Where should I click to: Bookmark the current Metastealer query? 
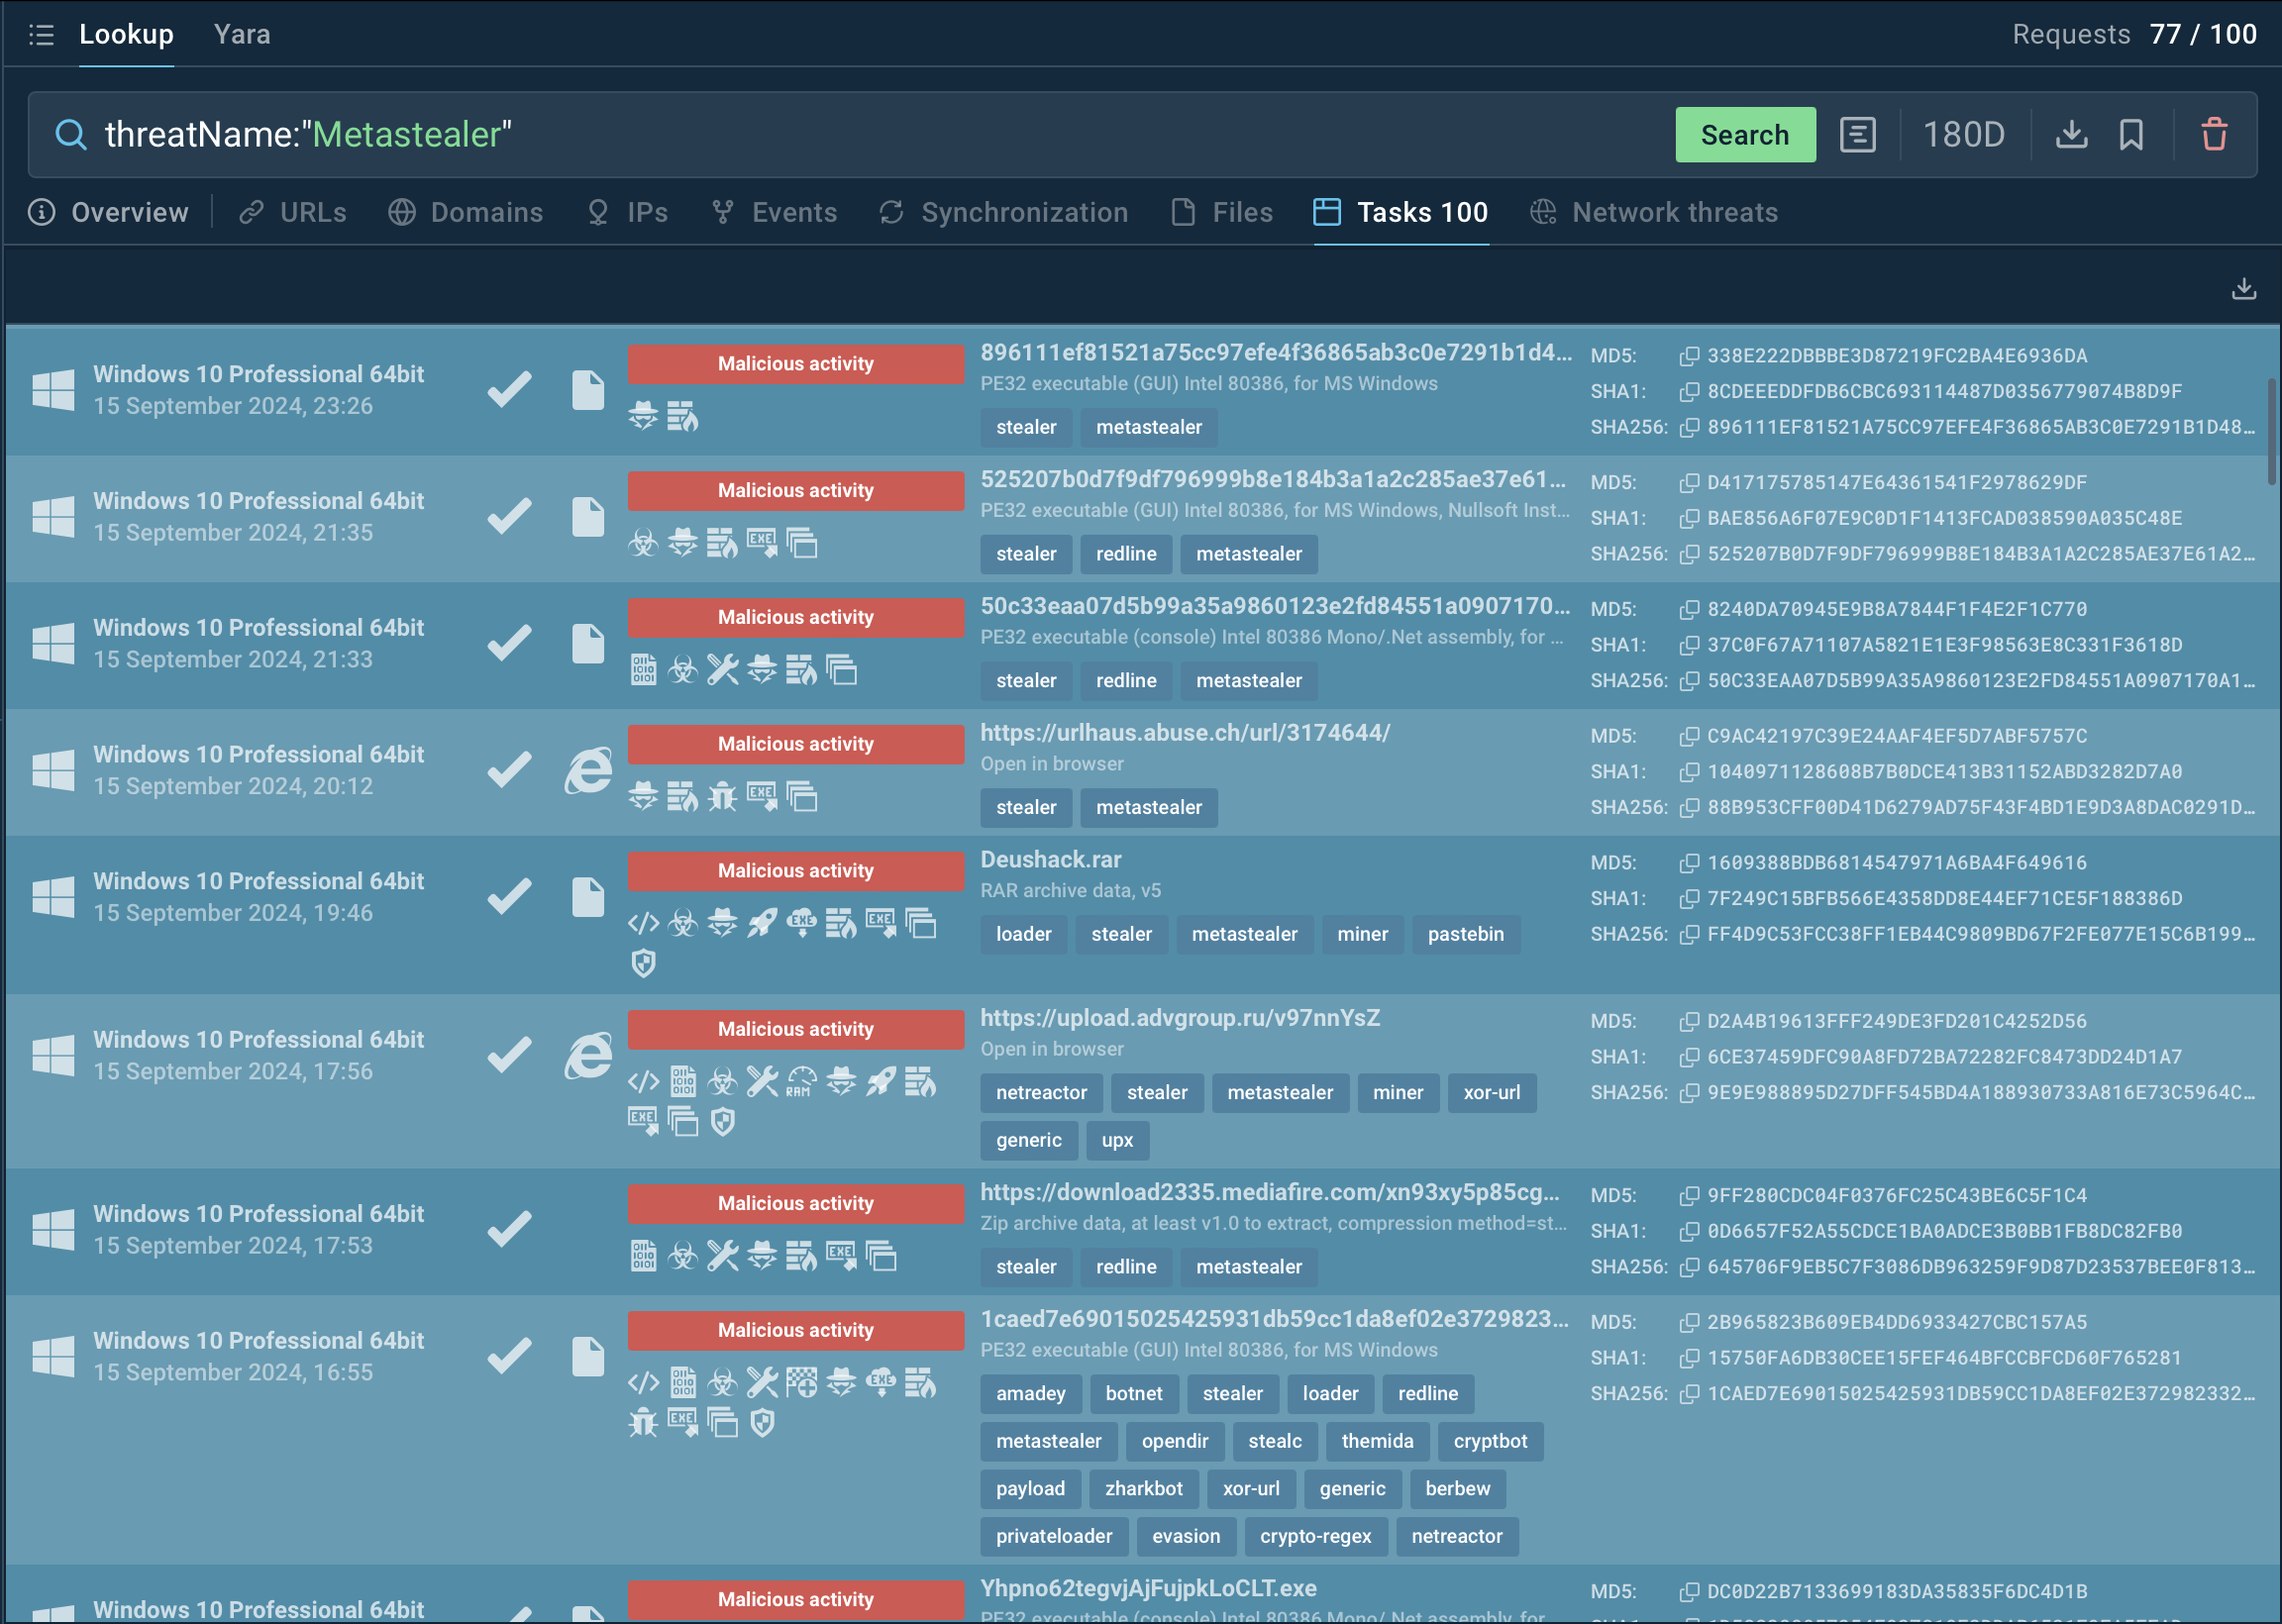(x=2131, y=134)
